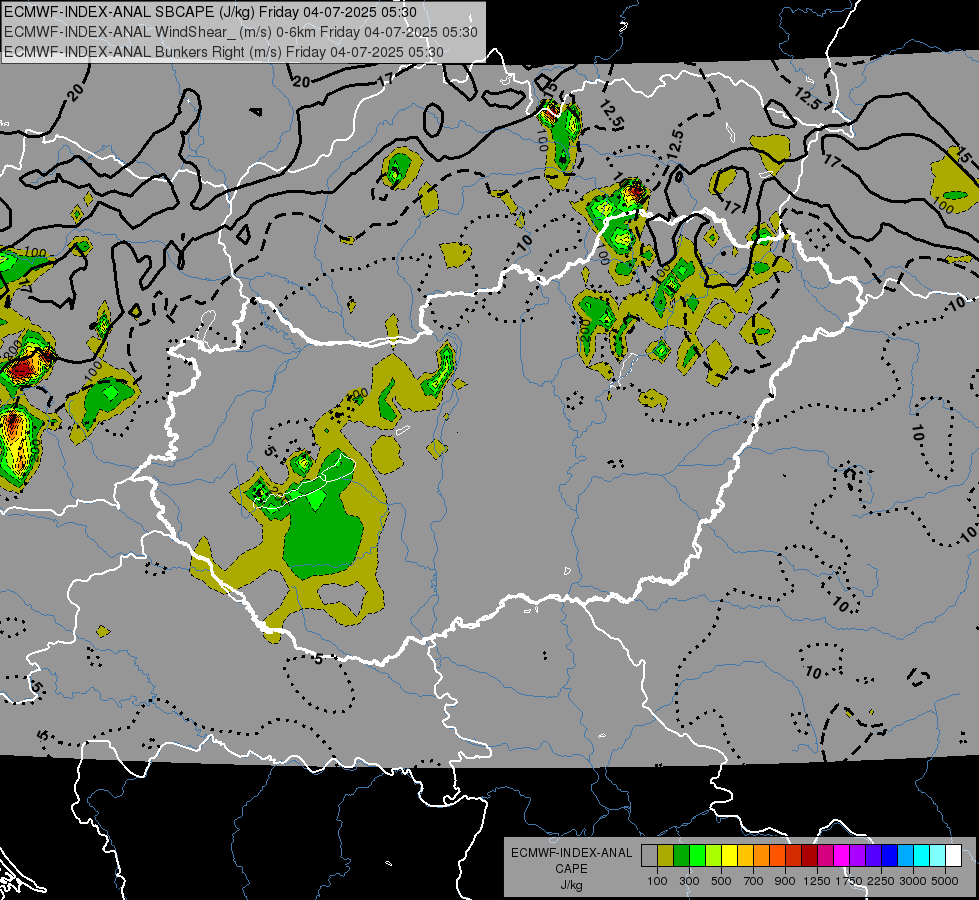Select the bright green legend swatch

697,856
